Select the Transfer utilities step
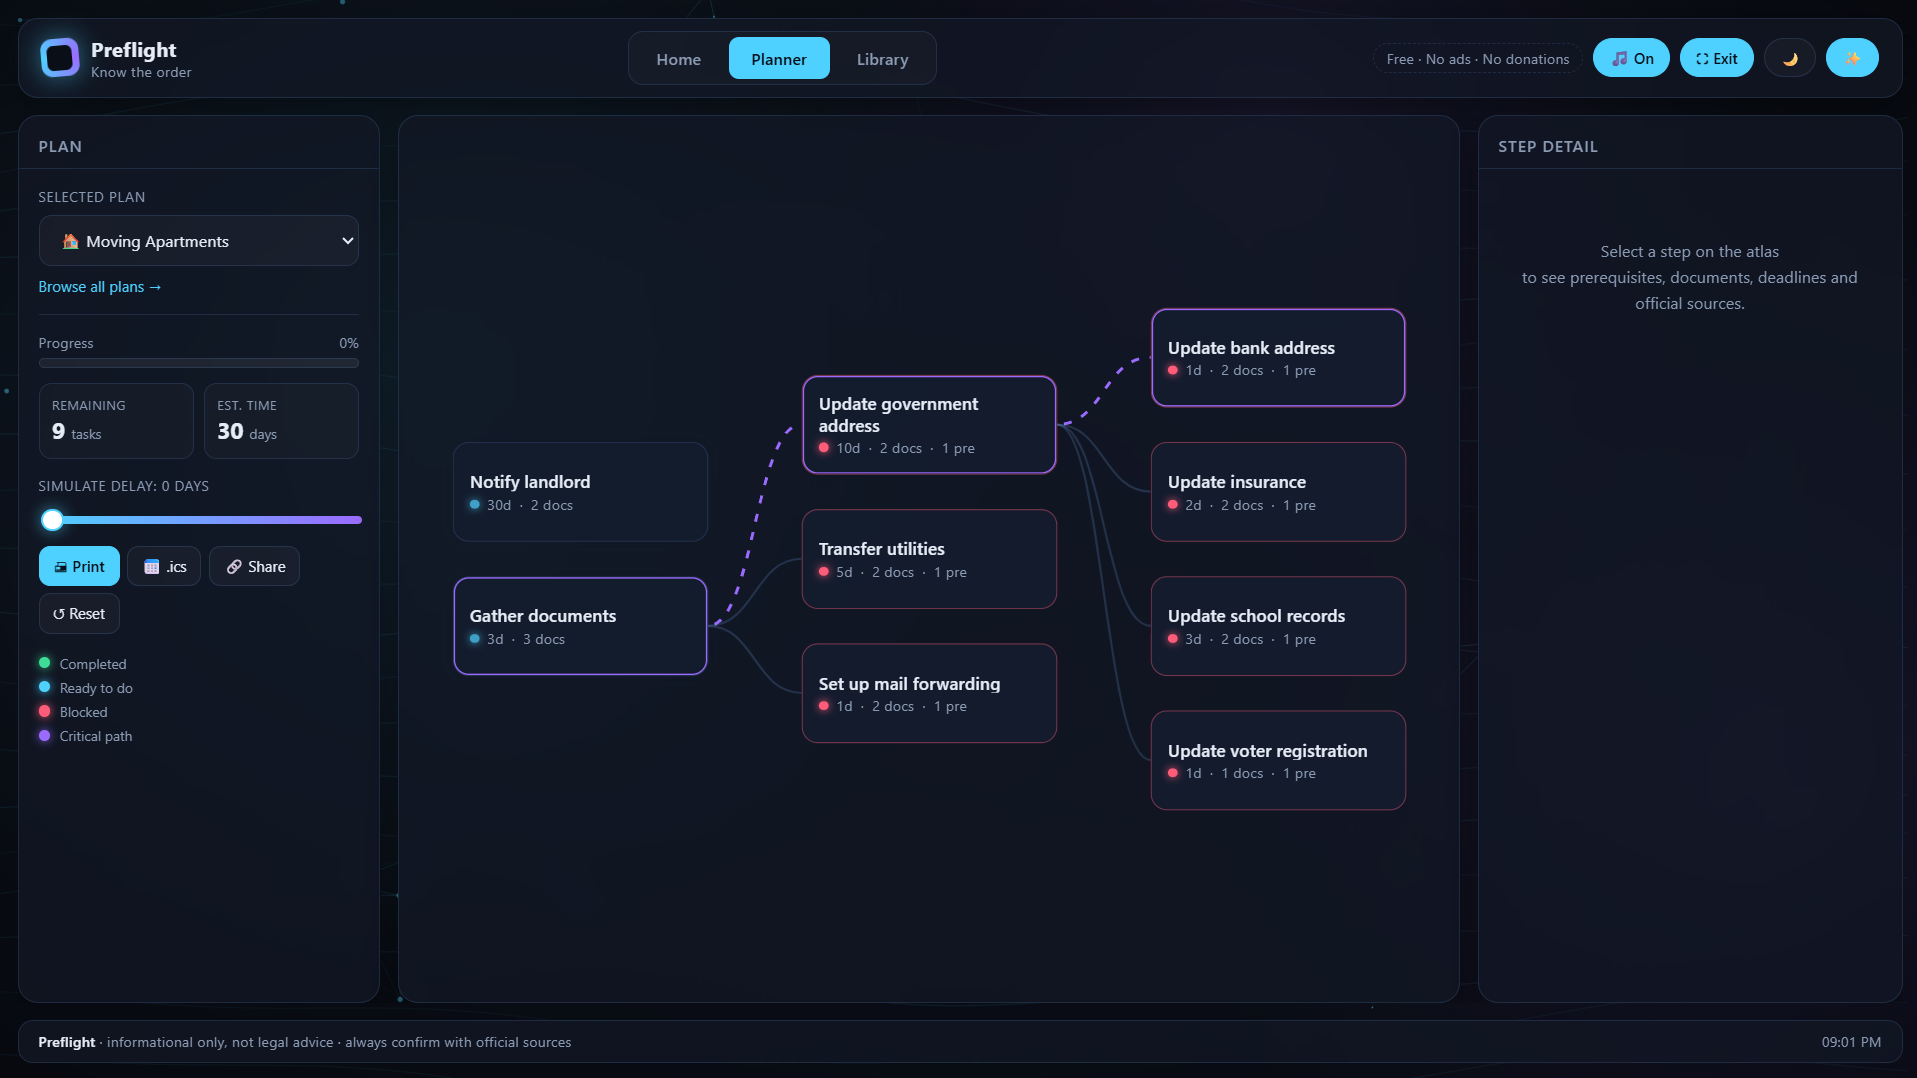1917x1078 pixels. click(x=929, y=559)
